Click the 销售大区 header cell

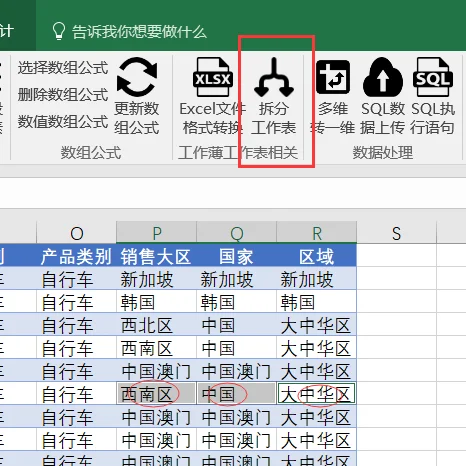tap(156, 255)
